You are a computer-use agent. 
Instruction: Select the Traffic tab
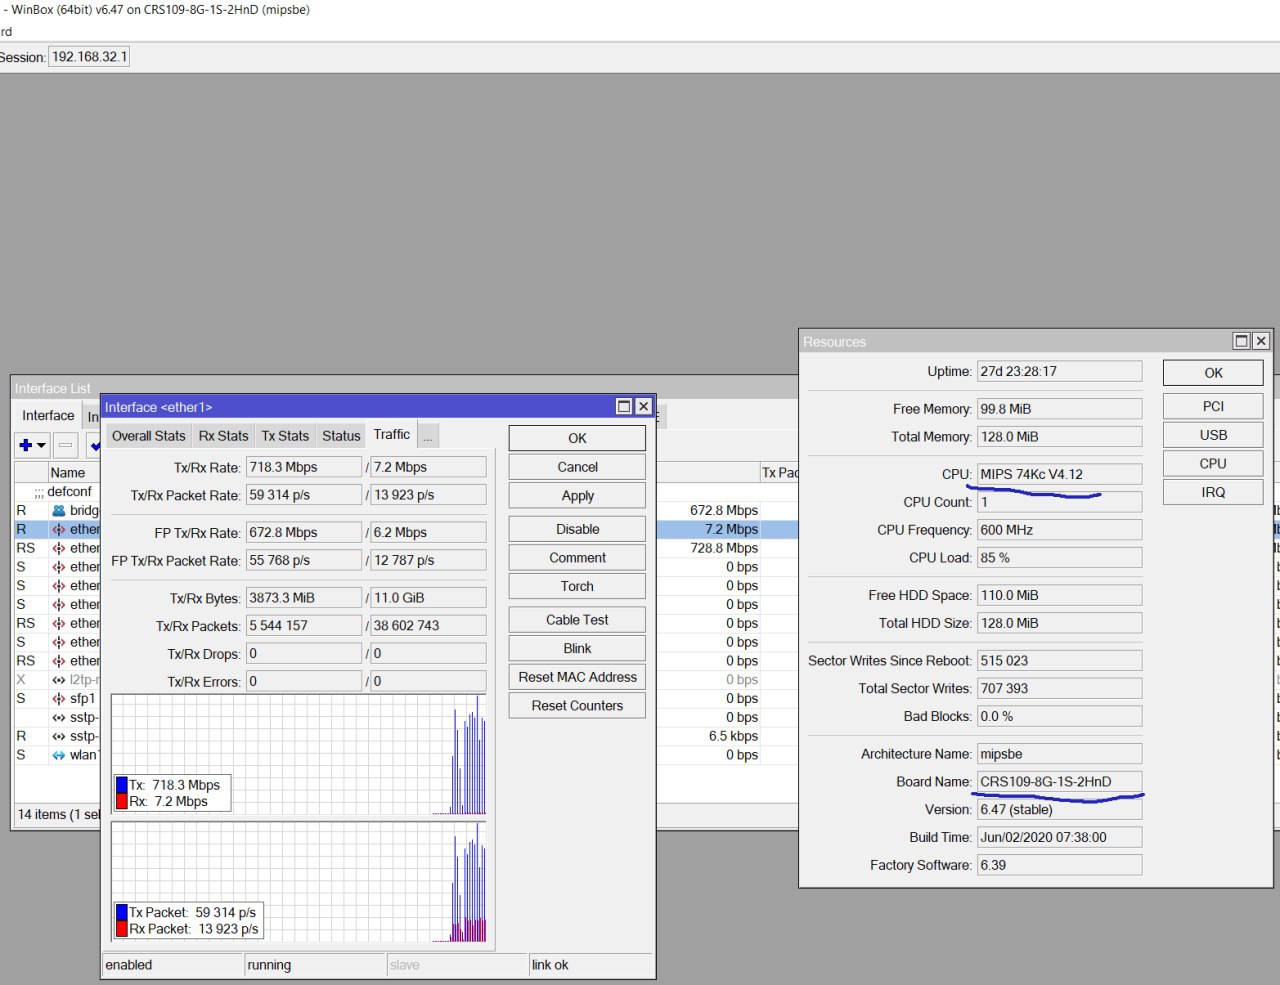pyautogui.click(x=392, y=434)
